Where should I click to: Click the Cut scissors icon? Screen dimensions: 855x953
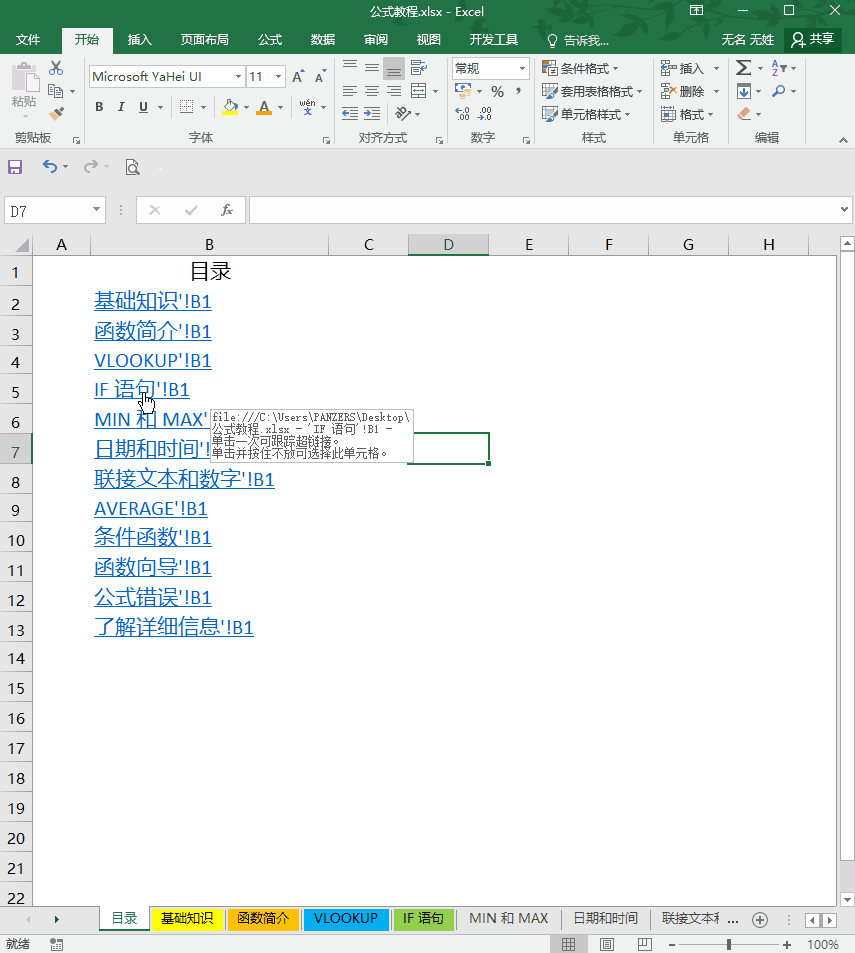tap(56, 67)
